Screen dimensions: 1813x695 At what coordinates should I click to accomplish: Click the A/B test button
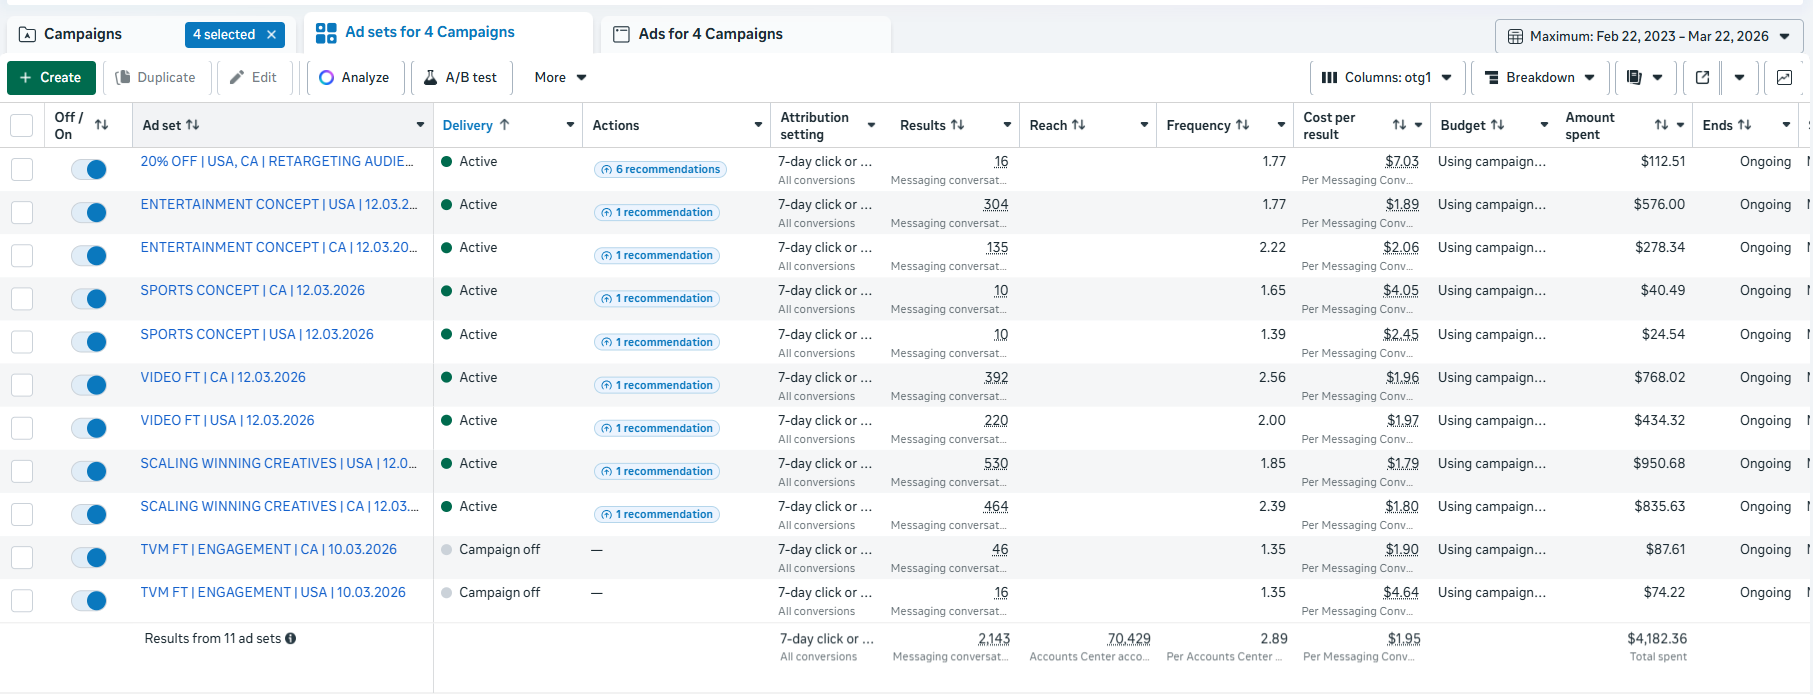click(461, 78)
